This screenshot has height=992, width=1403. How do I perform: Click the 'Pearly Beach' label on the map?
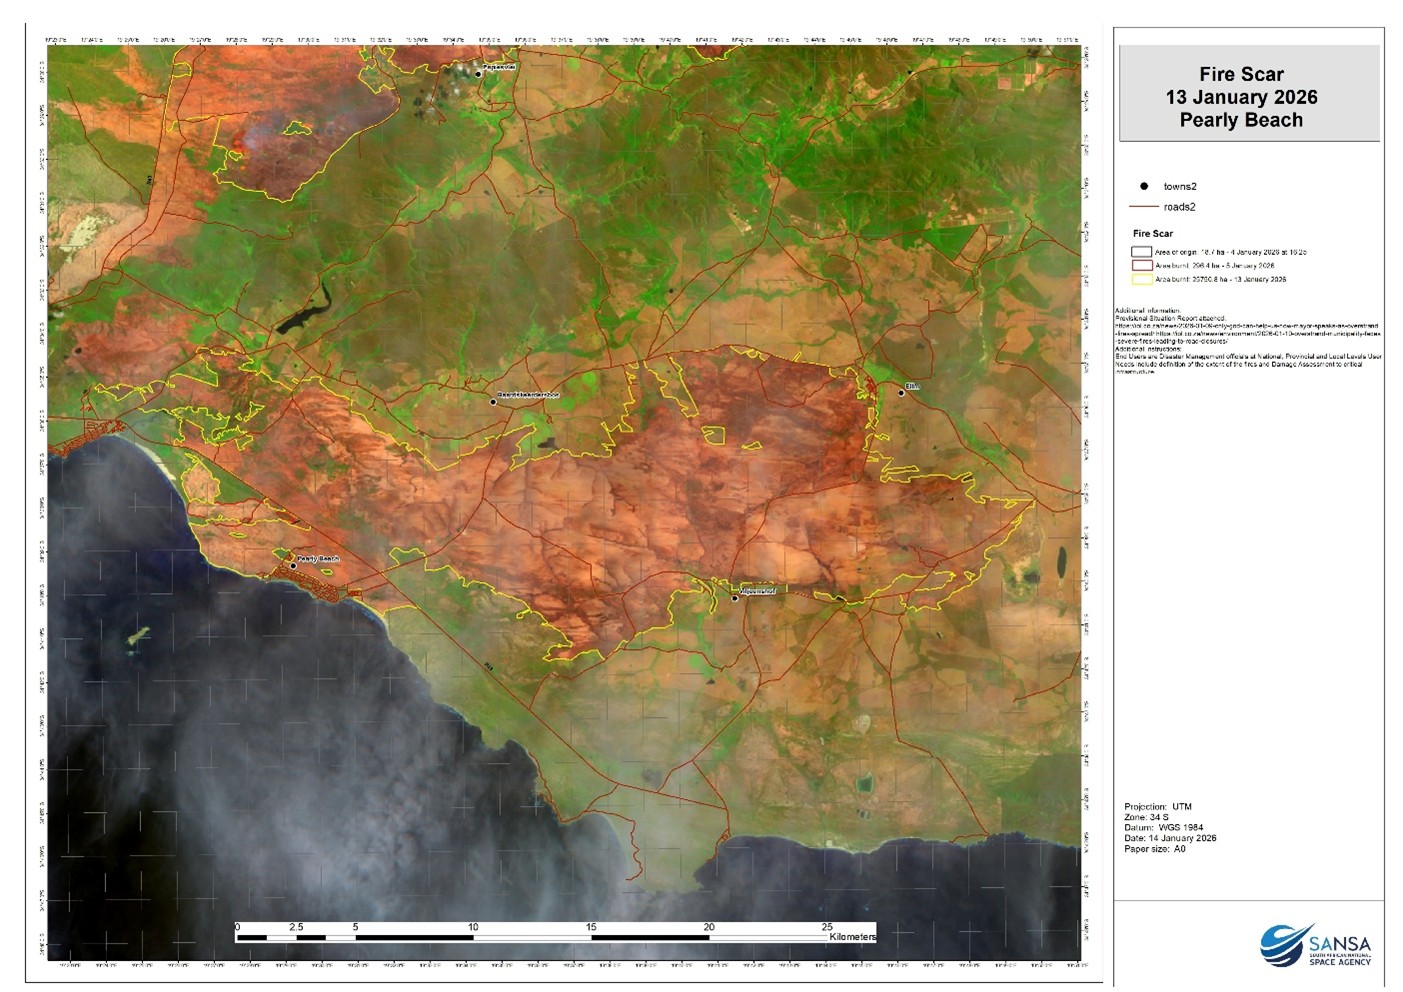[x=318, y=559]
